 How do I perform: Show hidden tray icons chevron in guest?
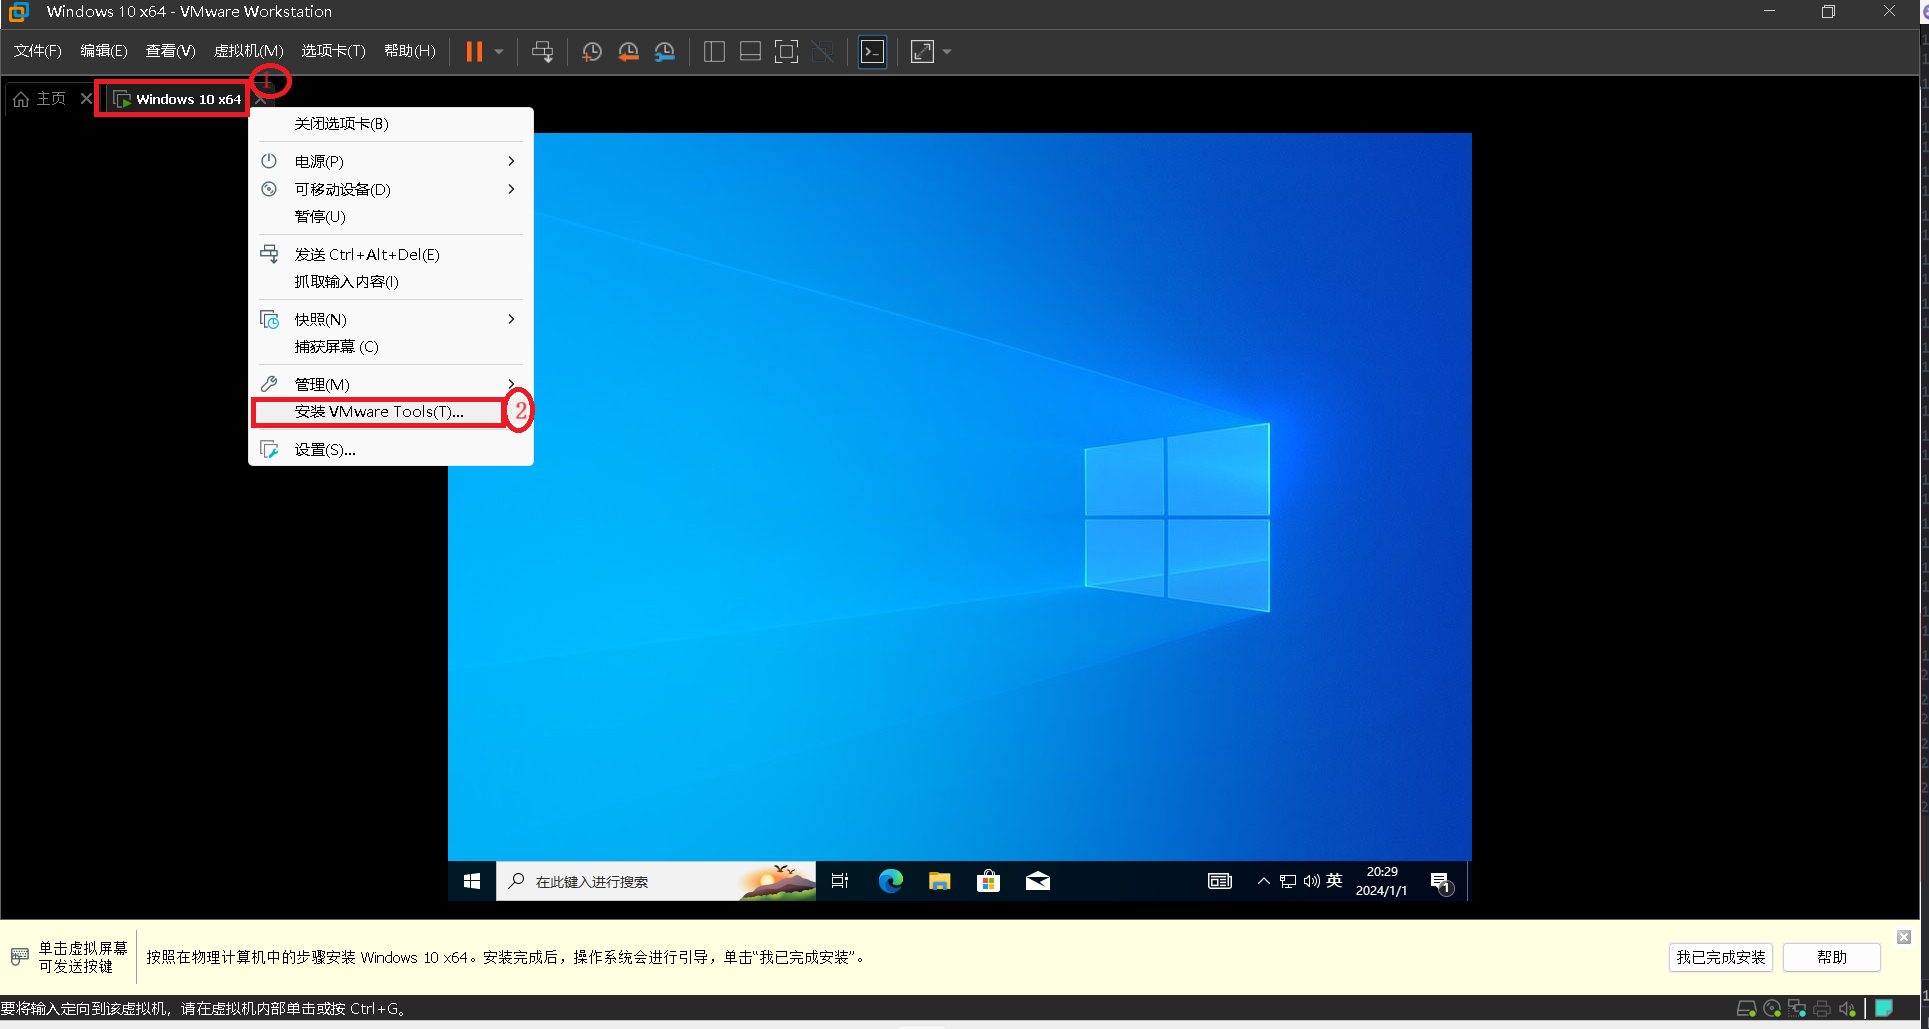coord(1264,881)
